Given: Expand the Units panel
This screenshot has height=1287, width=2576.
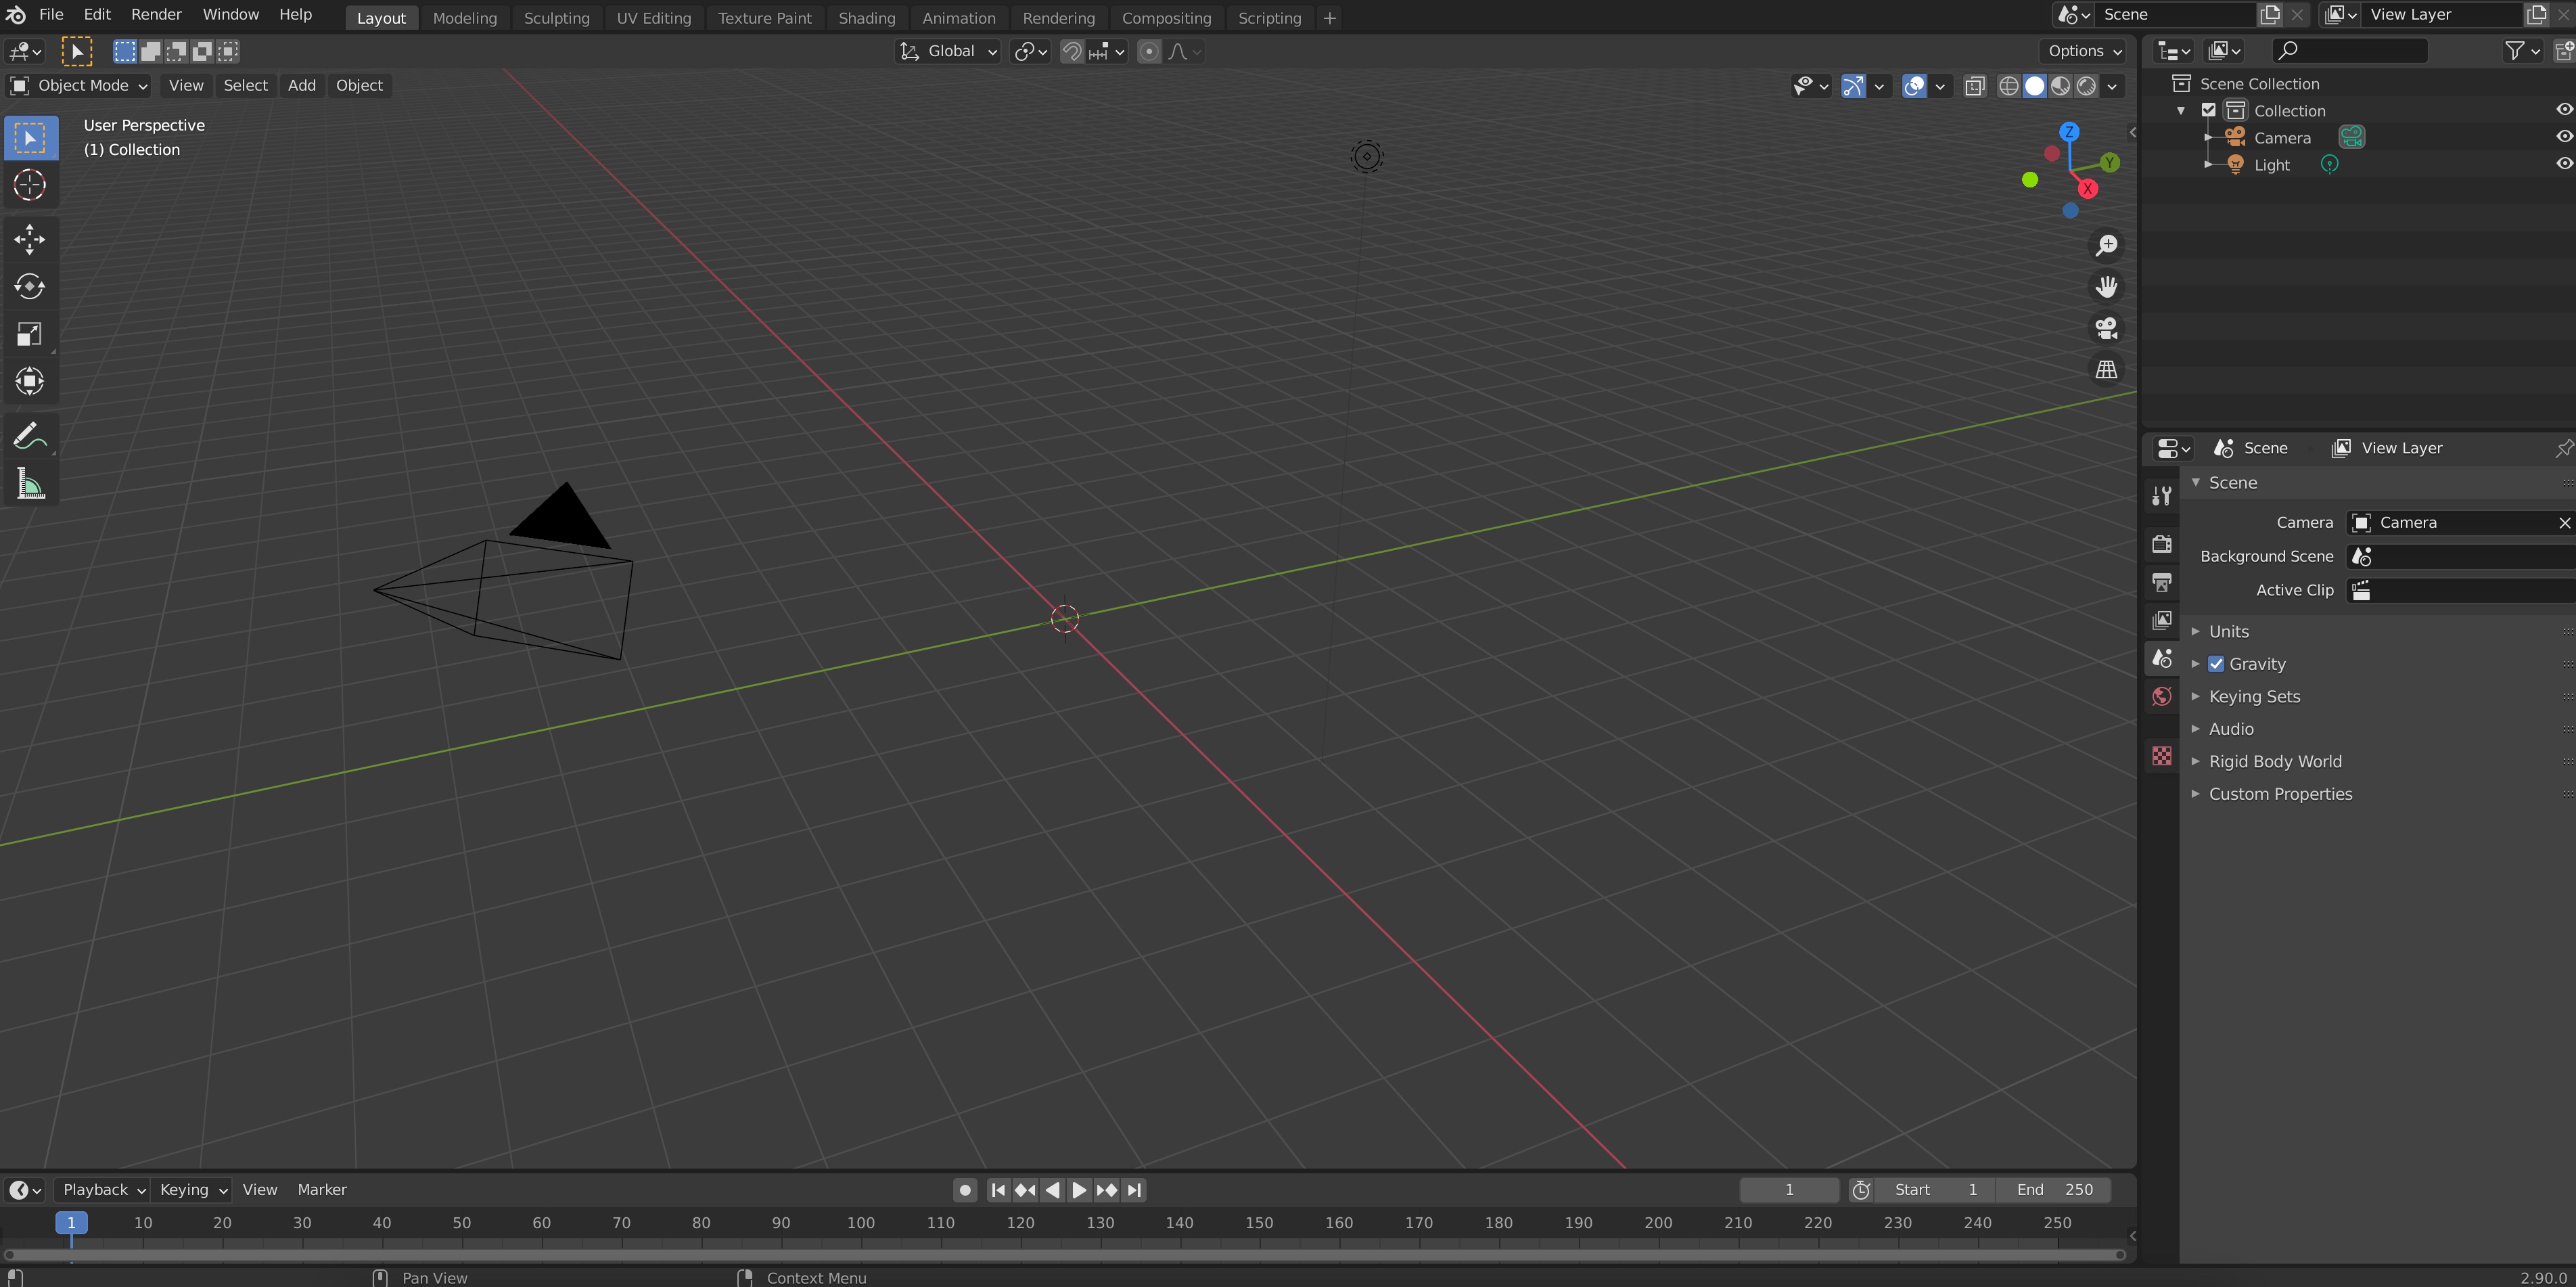Looking at the screenshot, I should (2228, 632).
